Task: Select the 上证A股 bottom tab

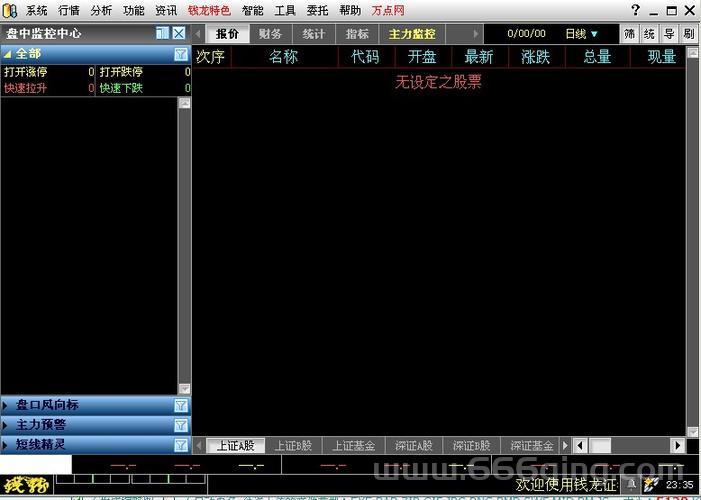Action: click(236, 445)
